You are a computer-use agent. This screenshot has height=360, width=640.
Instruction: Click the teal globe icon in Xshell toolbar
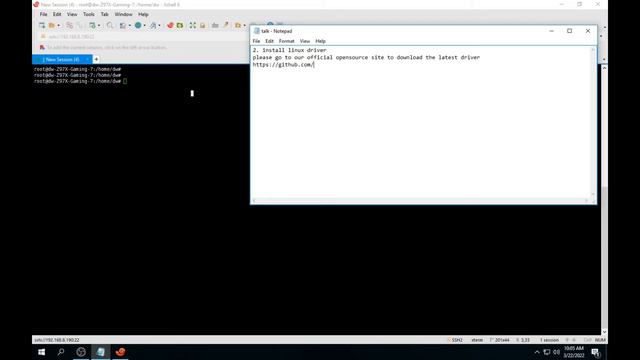(x=138, y=25)
